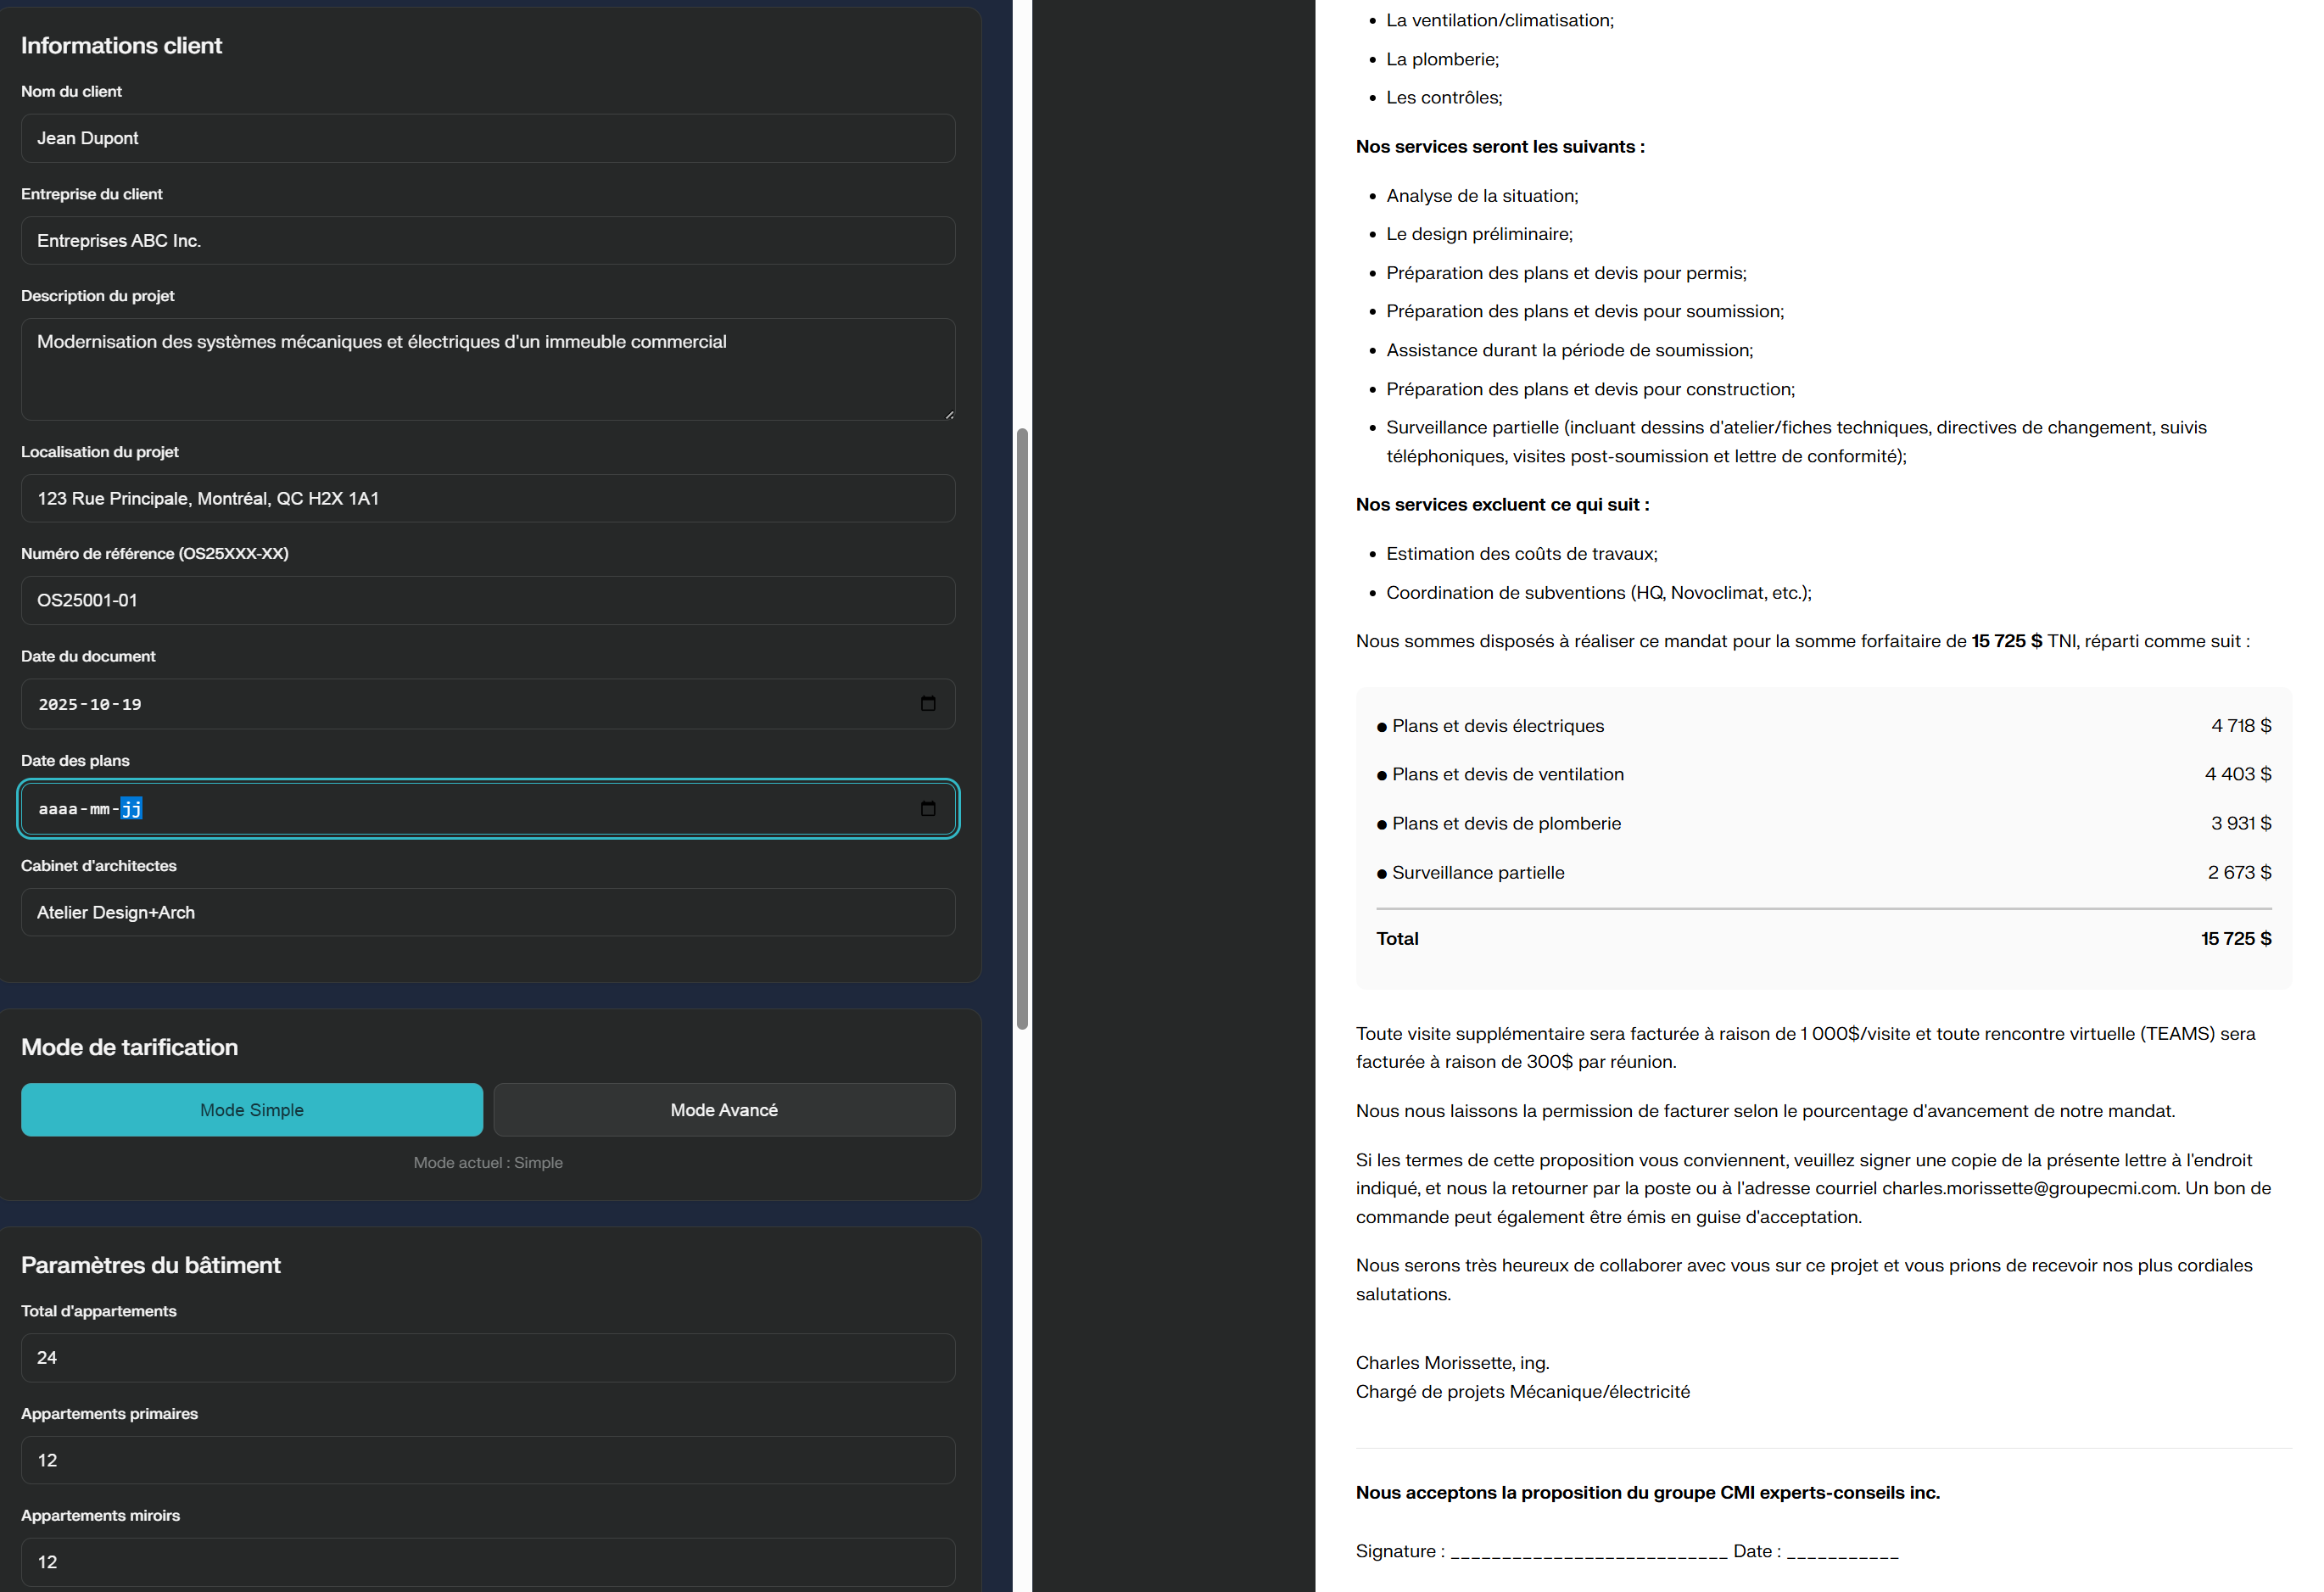Edit the Appartements primaires value
The width and height of the screenshot is (2324, 1592).
pos(487,1460)
